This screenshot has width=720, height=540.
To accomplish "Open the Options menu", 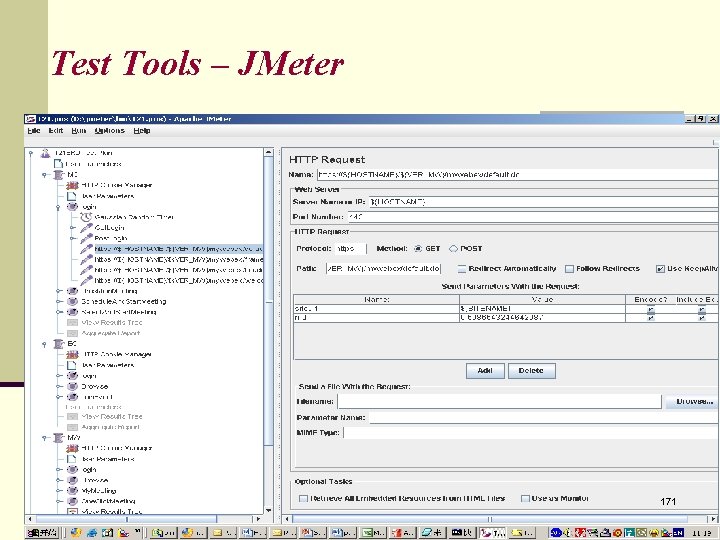I will 110,131.
